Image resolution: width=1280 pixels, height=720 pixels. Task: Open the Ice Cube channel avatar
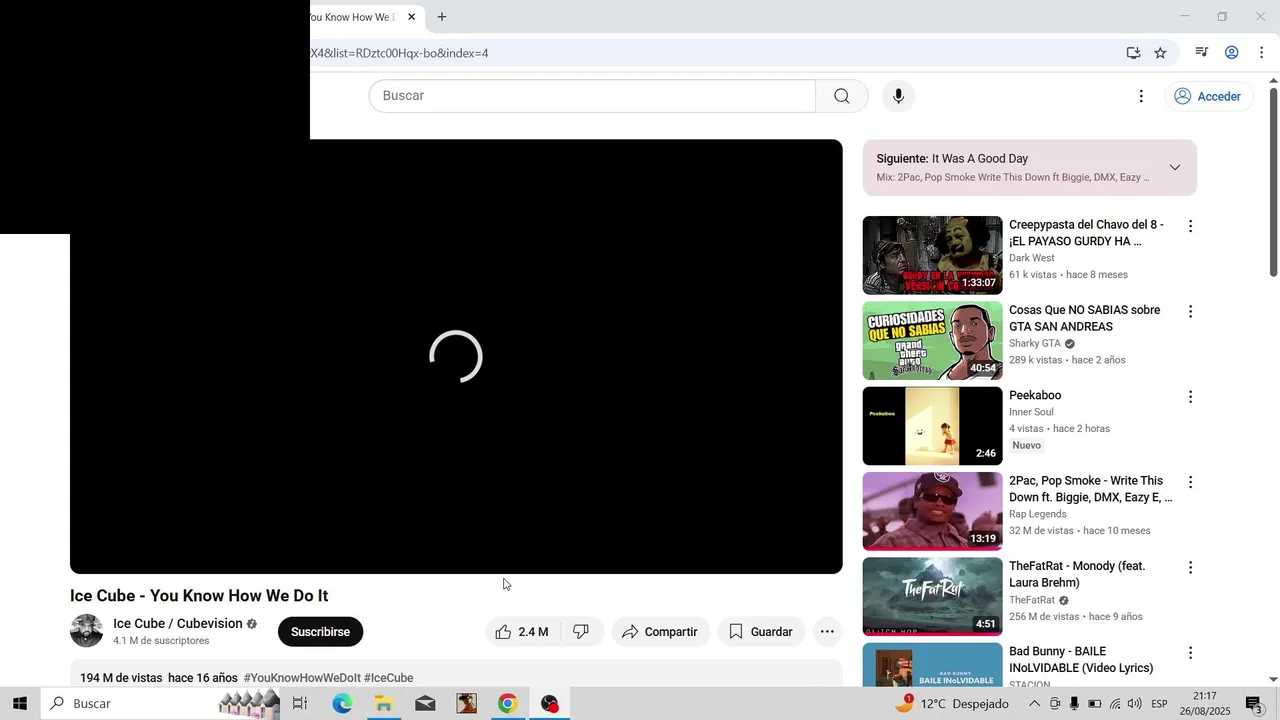coord(86,631)
